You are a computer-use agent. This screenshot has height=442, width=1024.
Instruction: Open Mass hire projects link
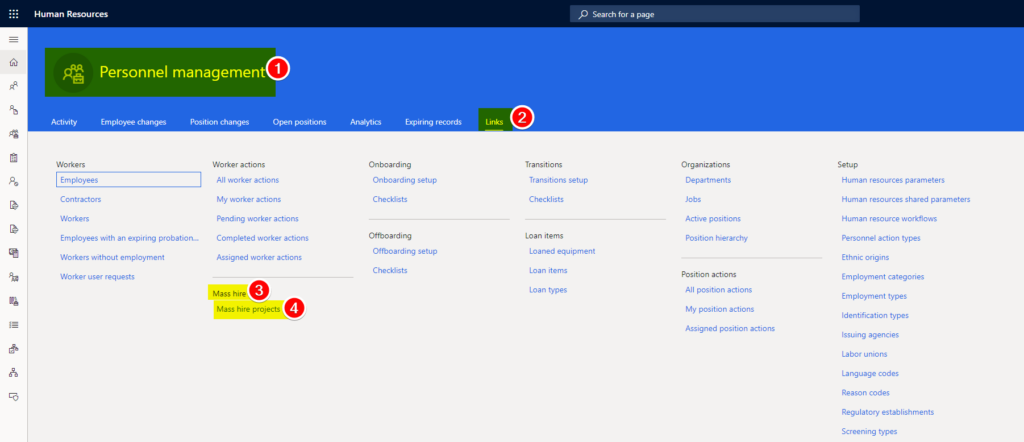248,309
